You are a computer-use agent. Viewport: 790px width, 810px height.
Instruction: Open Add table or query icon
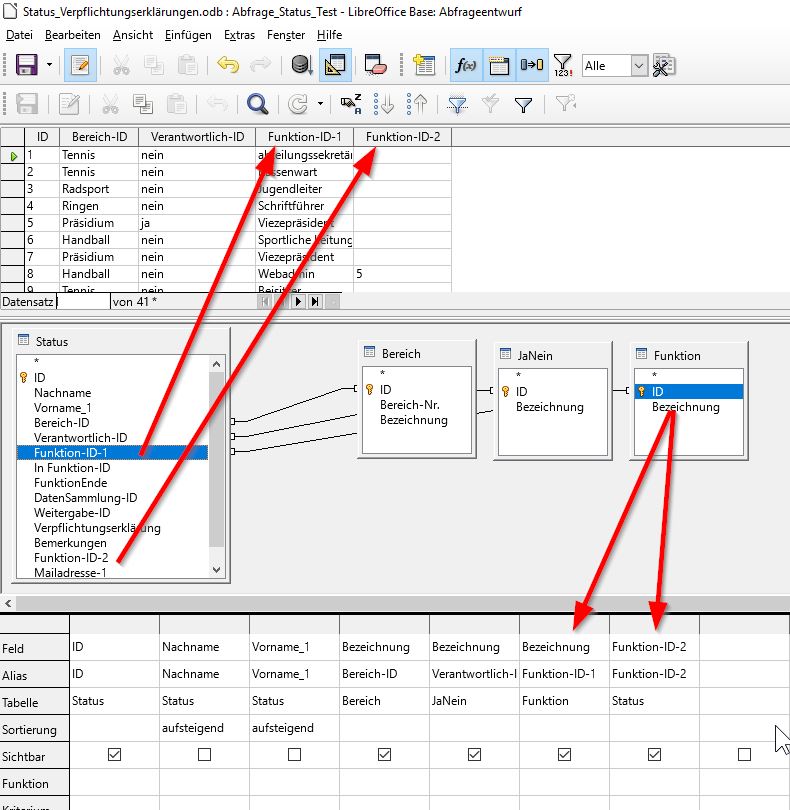coord(425,65)
